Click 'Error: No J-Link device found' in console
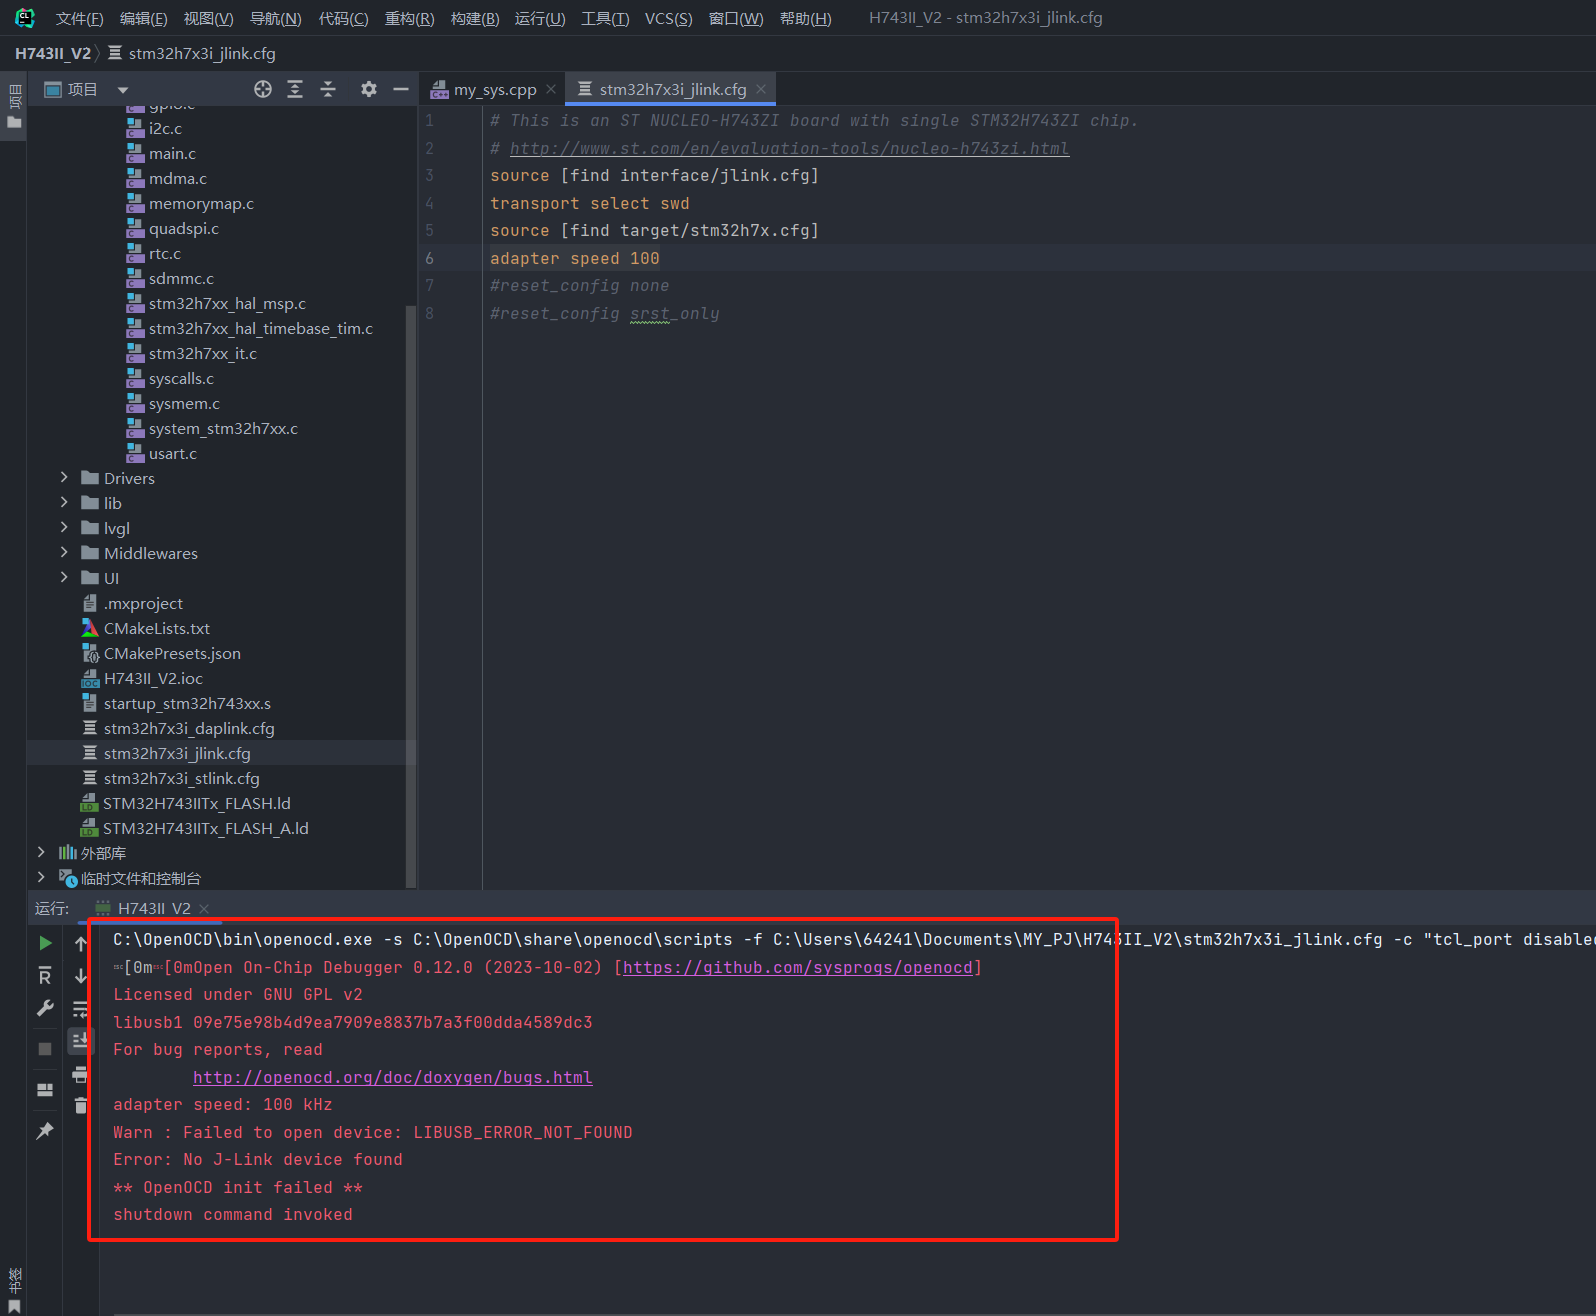This screenshot has width=1596, height=1316. click(258, 1160)
